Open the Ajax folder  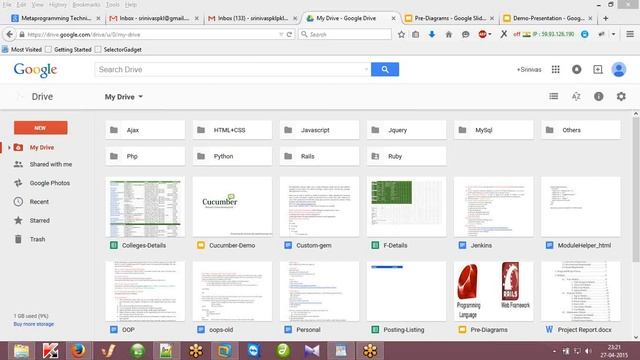[145, 130]
